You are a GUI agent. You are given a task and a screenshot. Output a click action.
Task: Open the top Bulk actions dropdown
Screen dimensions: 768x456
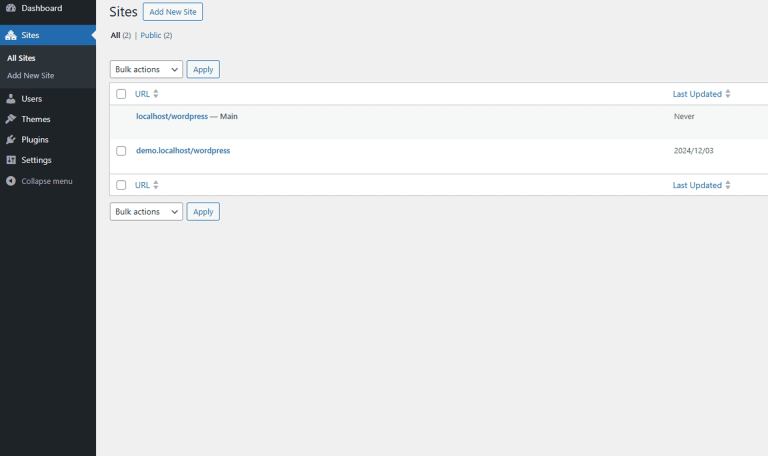pos(146,70)
